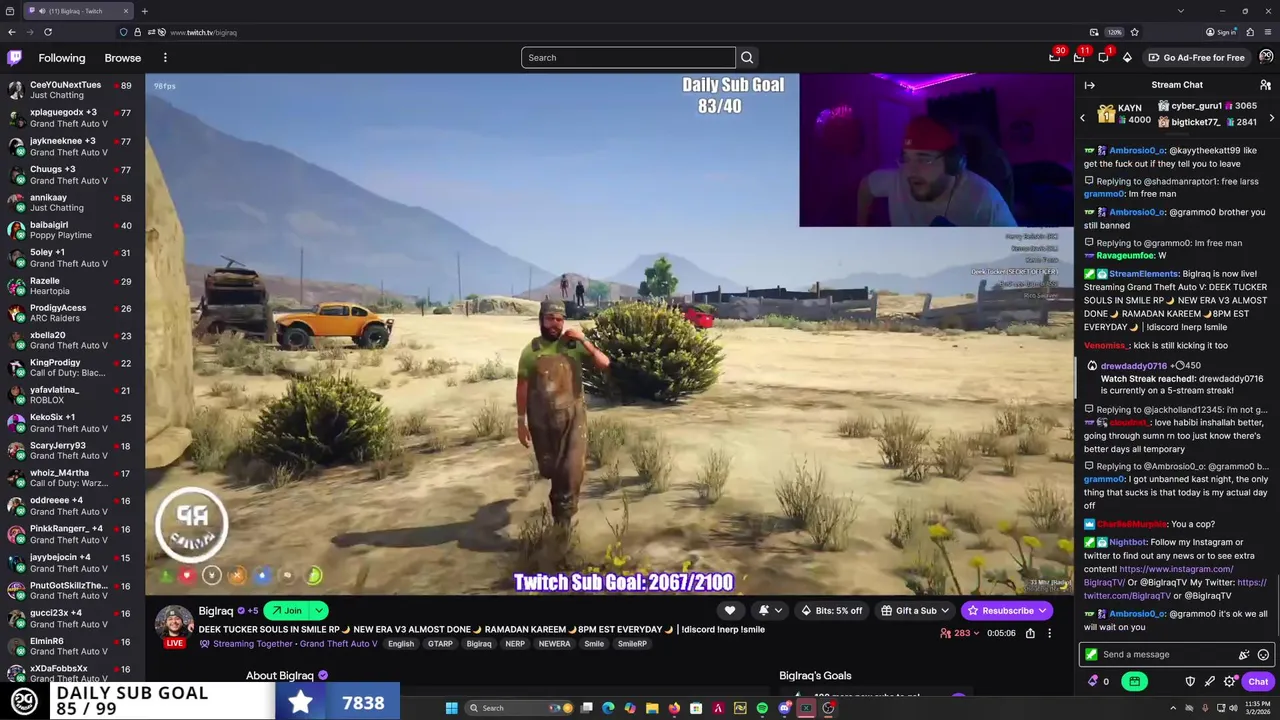Open chat settings gear icon
This screenshot has height=720, width=1280.
1229,682
